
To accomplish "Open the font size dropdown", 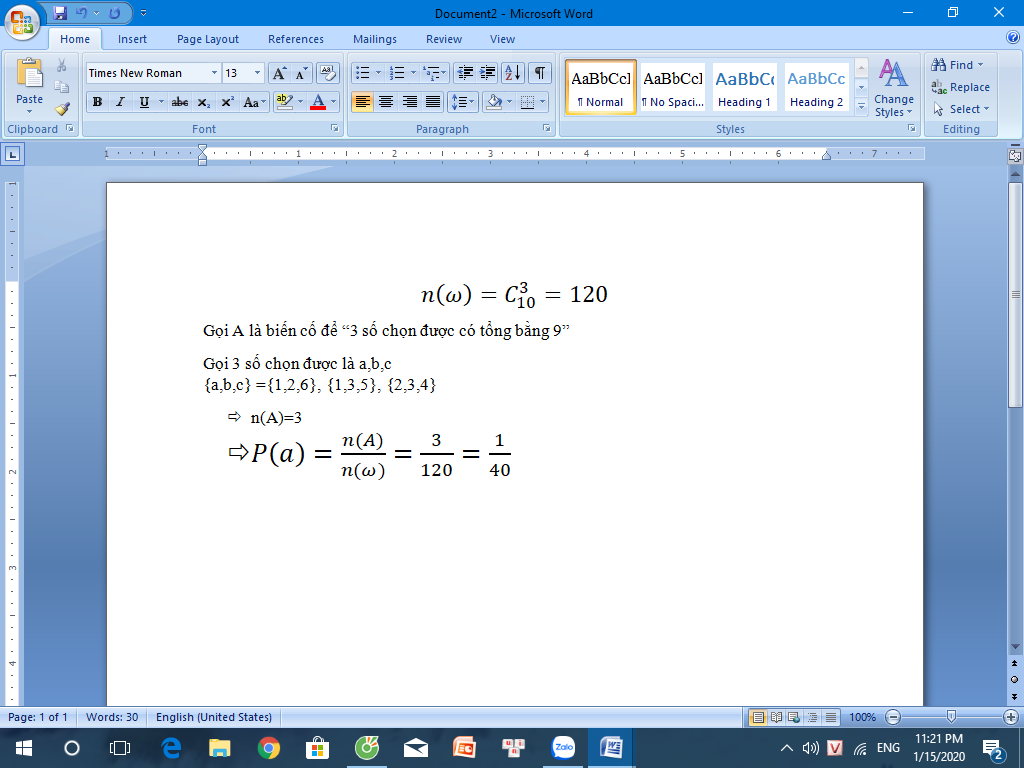I will [x=257, y=73].
